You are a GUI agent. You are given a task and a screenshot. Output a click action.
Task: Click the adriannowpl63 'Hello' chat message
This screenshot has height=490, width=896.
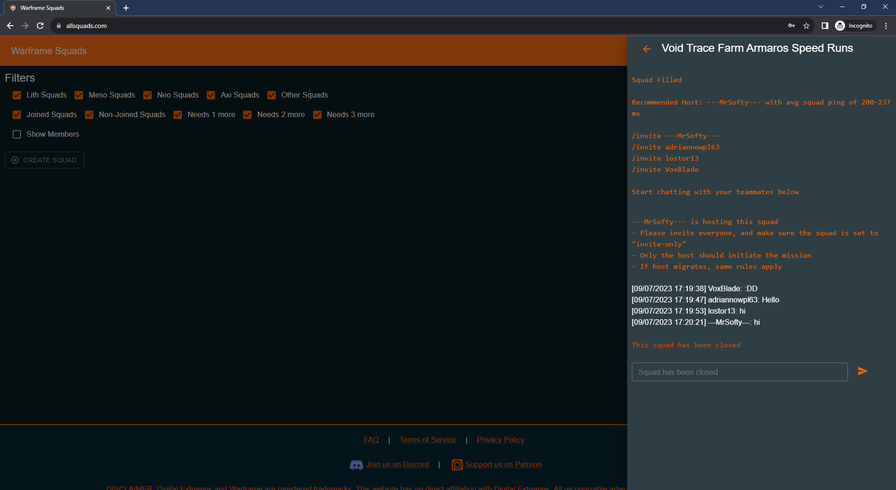(705, 300)
